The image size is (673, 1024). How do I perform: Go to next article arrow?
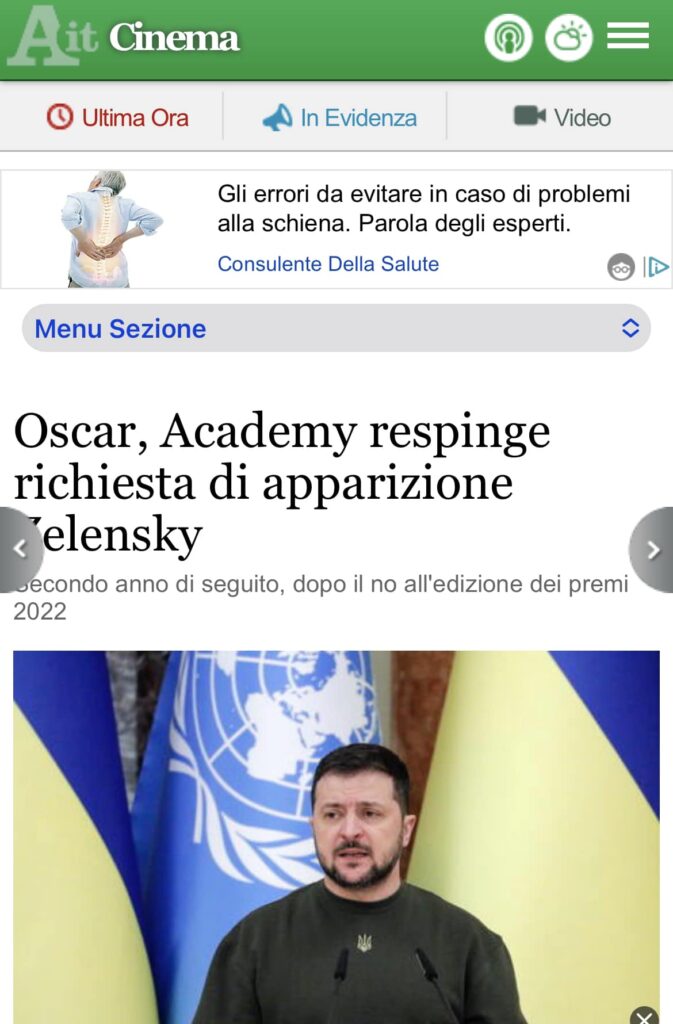[651, 550]
